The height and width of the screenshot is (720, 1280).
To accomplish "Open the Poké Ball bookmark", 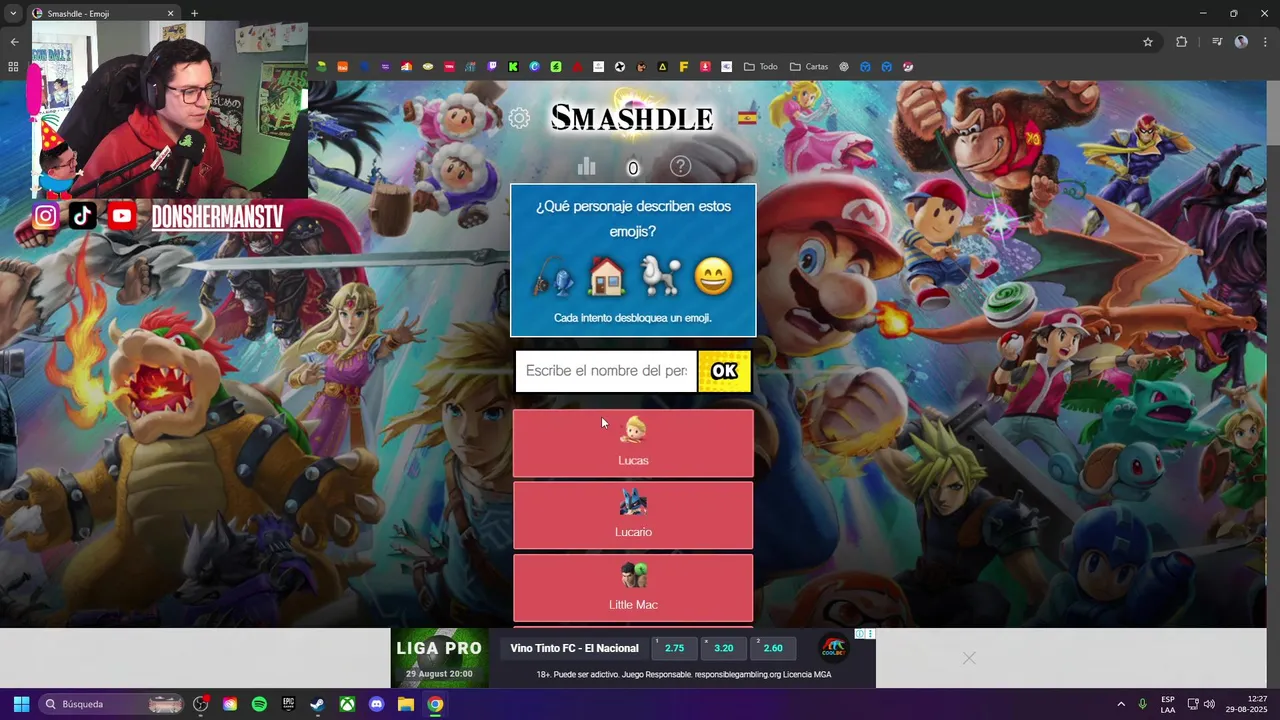I will click(x=908, y=67).
